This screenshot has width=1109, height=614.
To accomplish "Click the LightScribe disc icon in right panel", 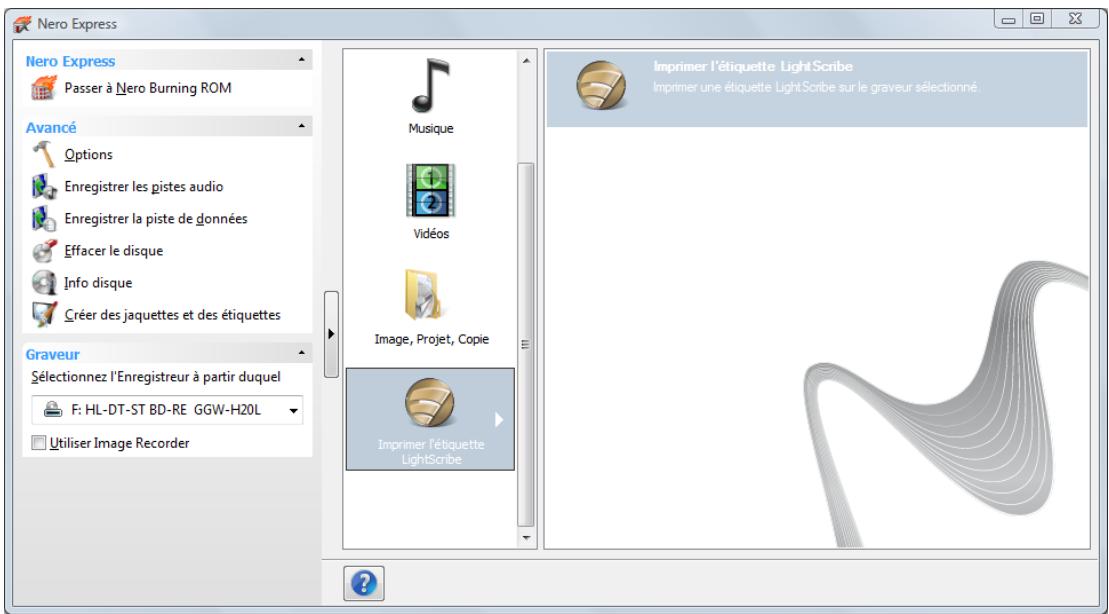I will pos(601,85).
